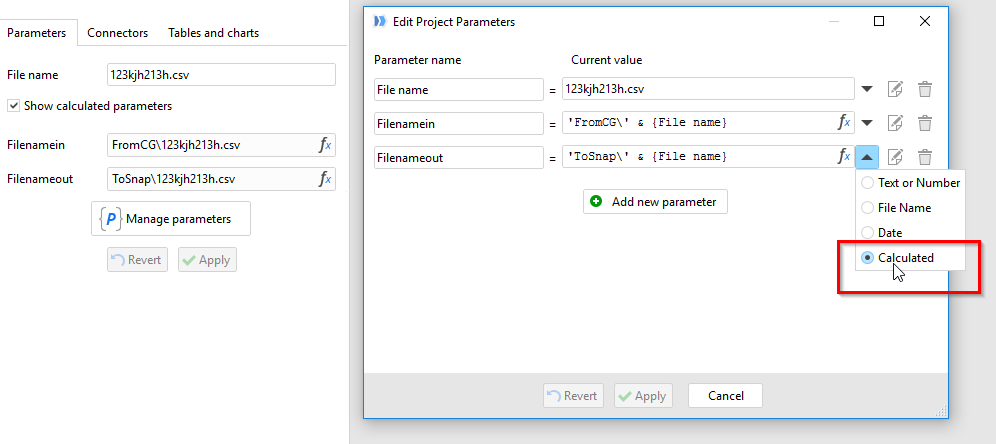Switch to the Connectors tab
996x444 pixels.
pyautogui.click(x=118, y=33)
